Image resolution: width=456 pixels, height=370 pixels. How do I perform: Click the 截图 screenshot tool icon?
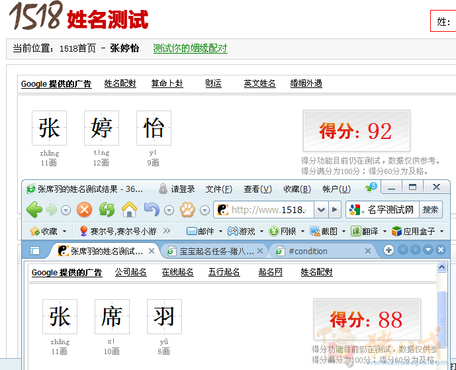315,231
